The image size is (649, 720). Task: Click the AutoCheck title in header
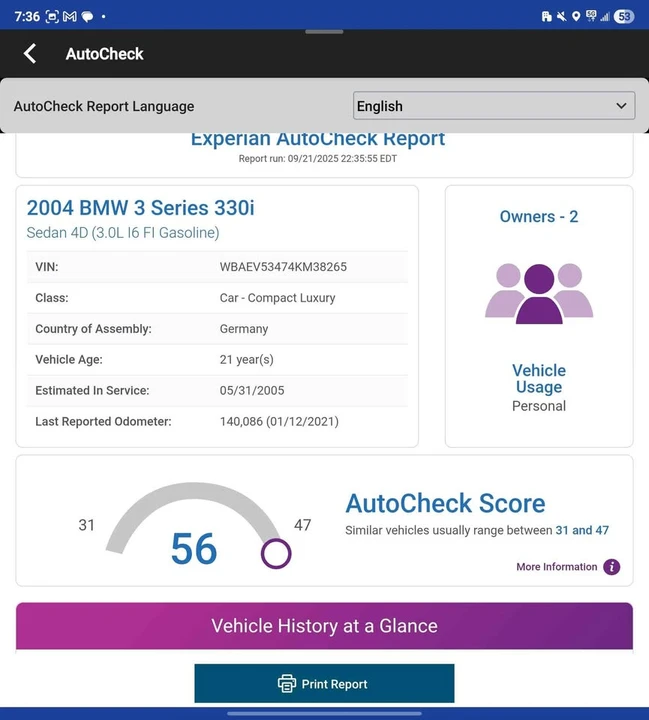104,54
